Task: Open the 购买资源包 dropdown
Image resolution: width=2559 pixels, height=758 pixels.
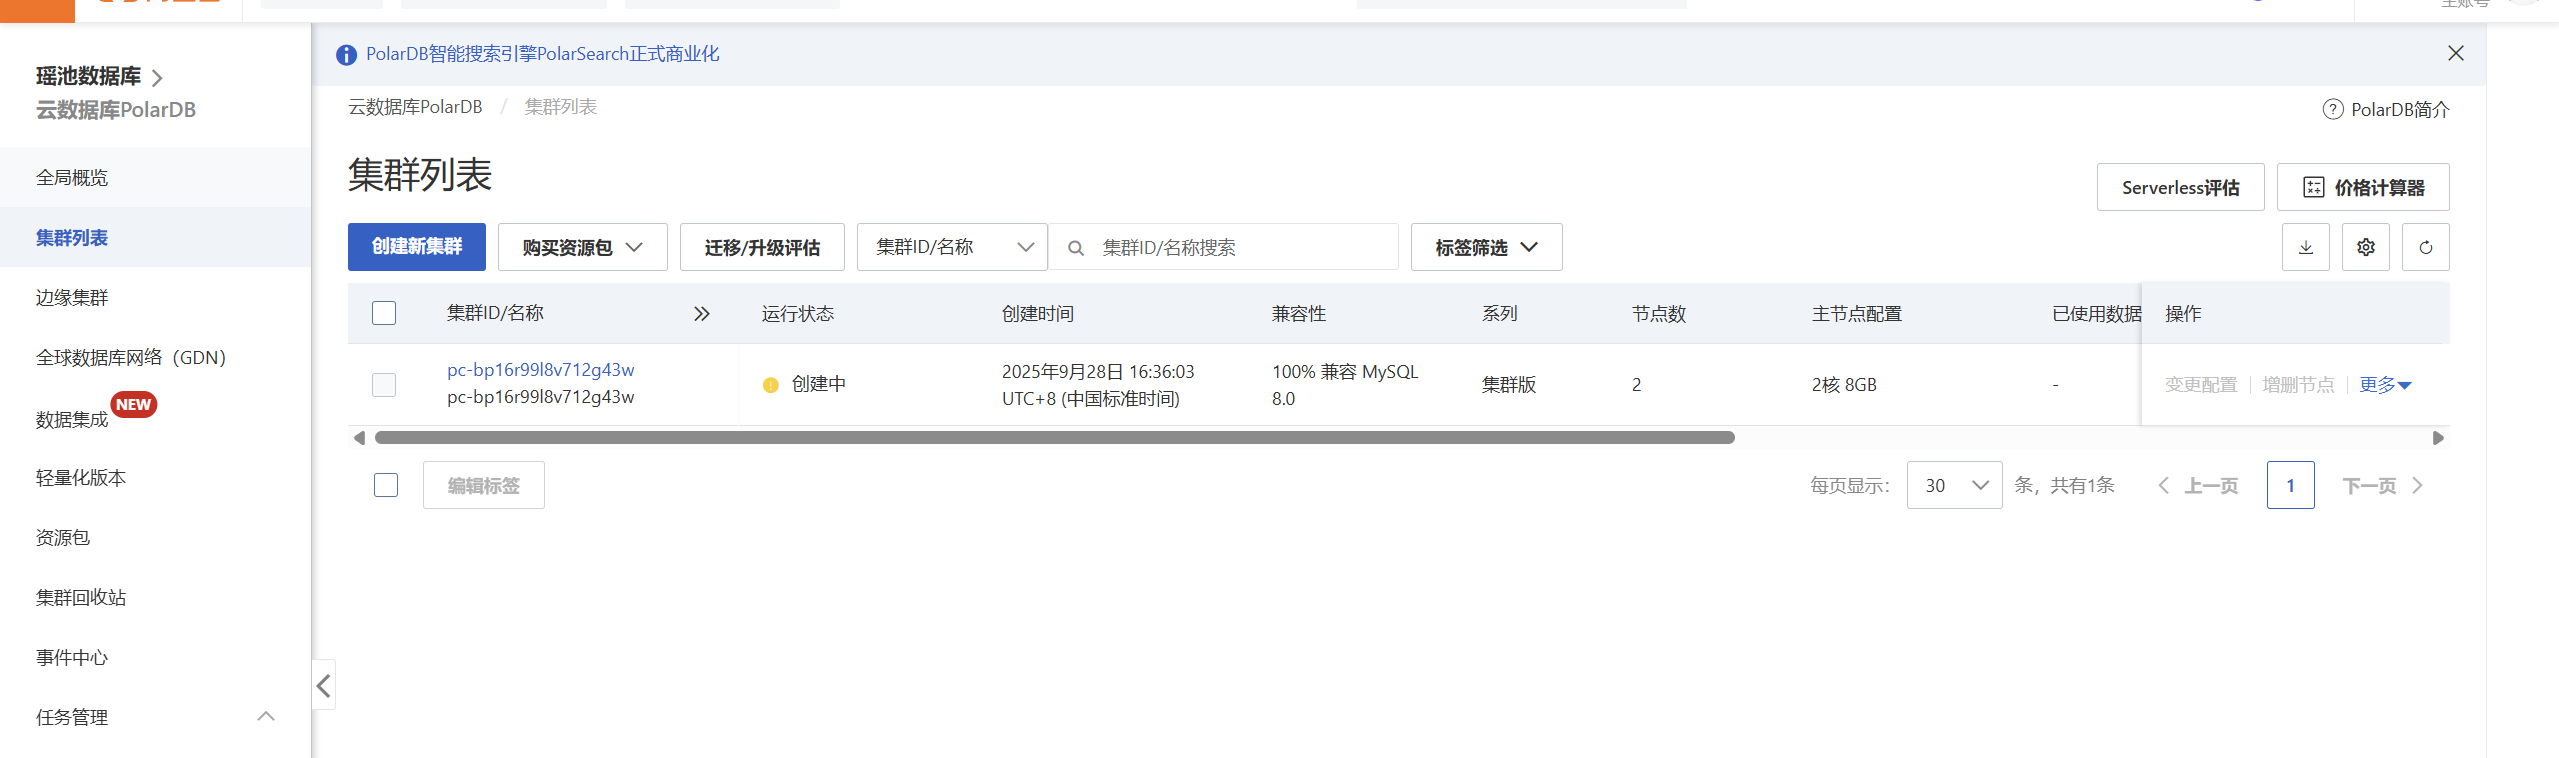Action: (x=582, y=247)
